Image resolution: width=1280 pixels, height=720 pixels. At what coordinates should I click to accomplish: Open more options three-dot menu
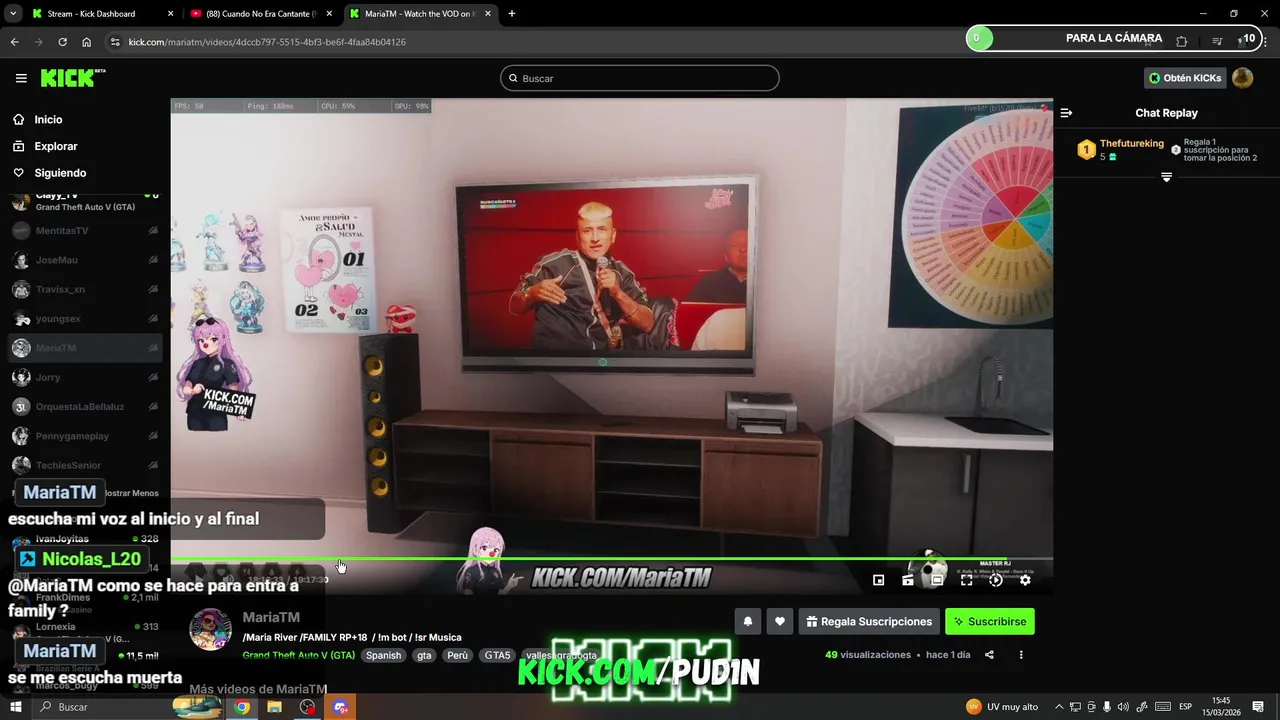1021,655
